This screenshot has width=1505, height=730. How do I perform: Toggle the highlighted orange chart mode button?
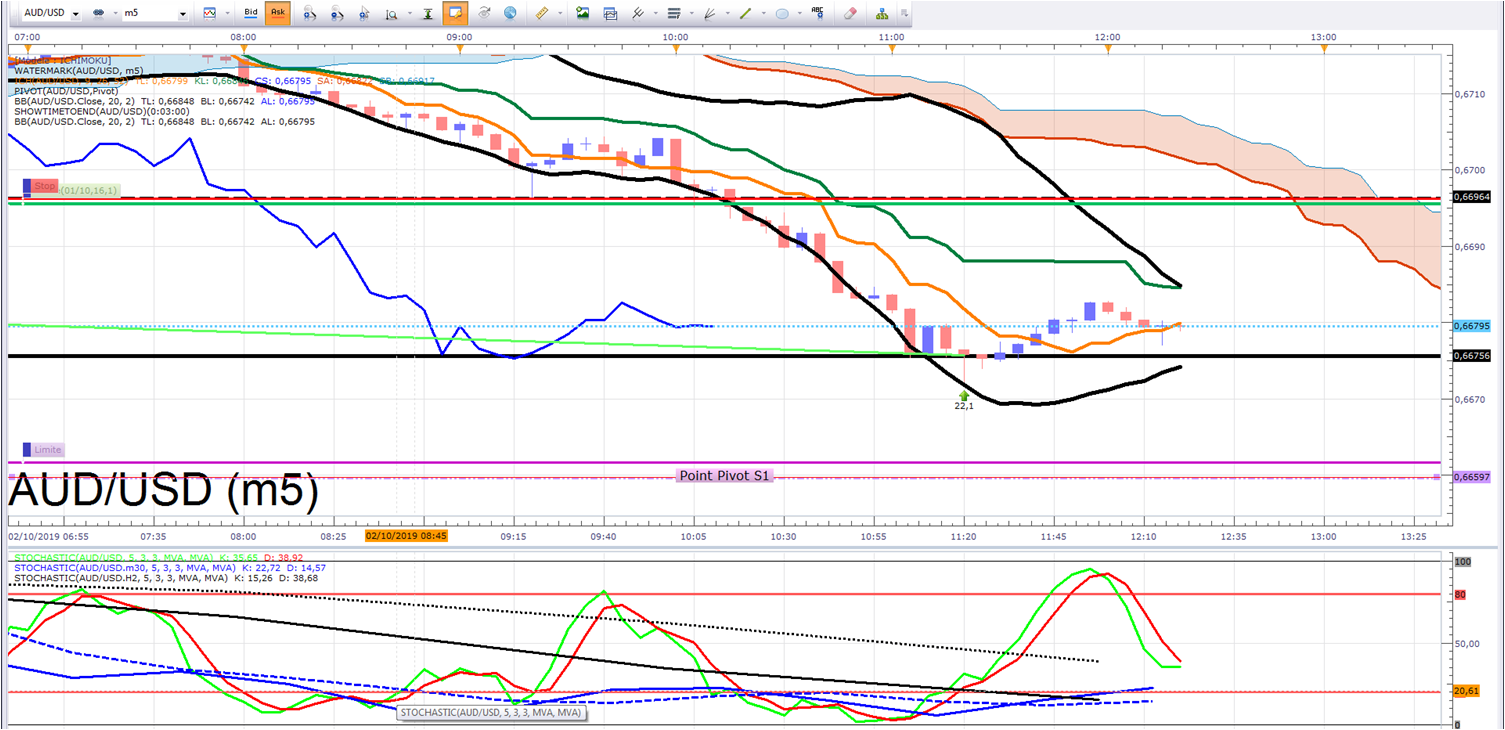(455, 14)
